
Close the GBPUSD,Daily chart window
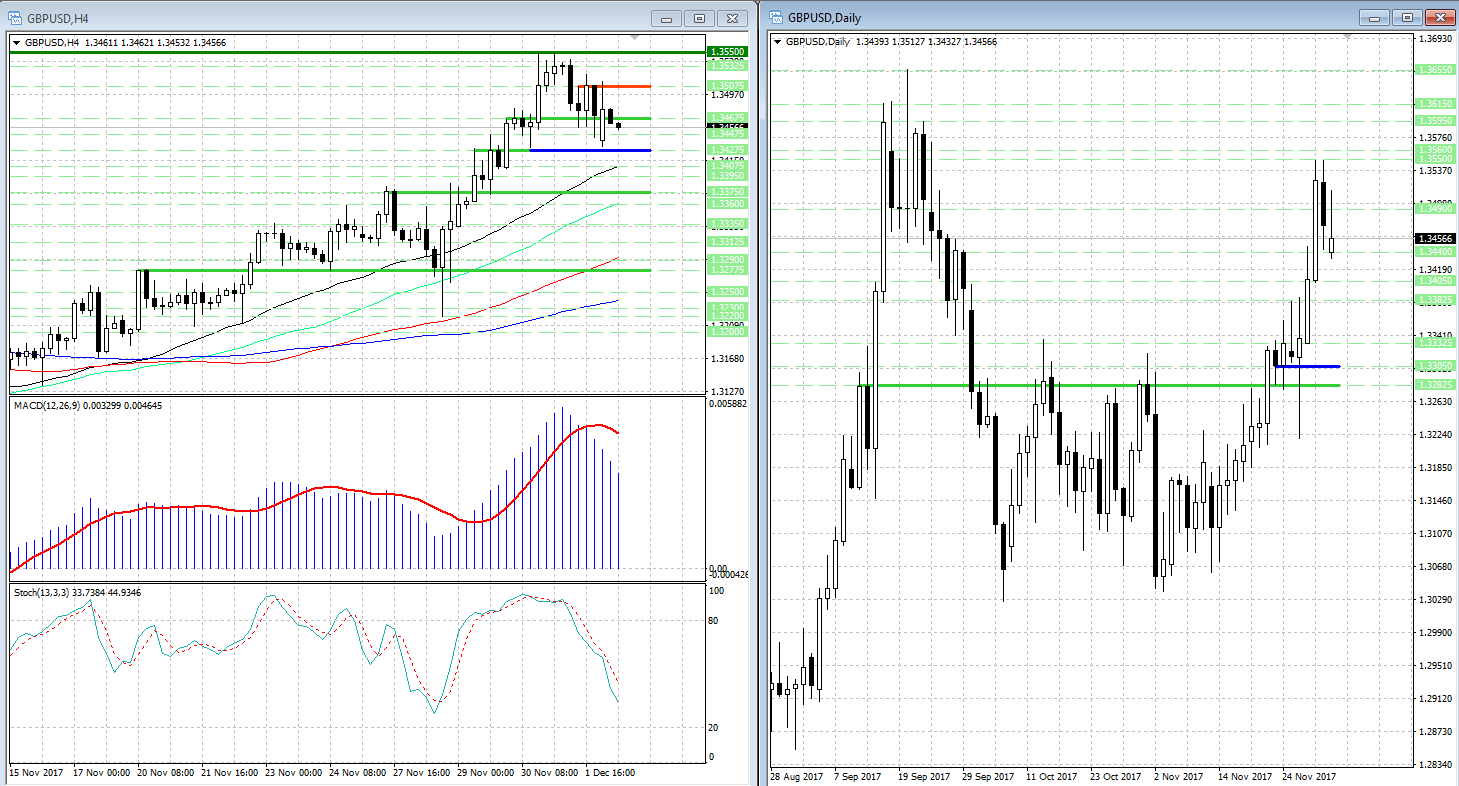point(1440,17)
